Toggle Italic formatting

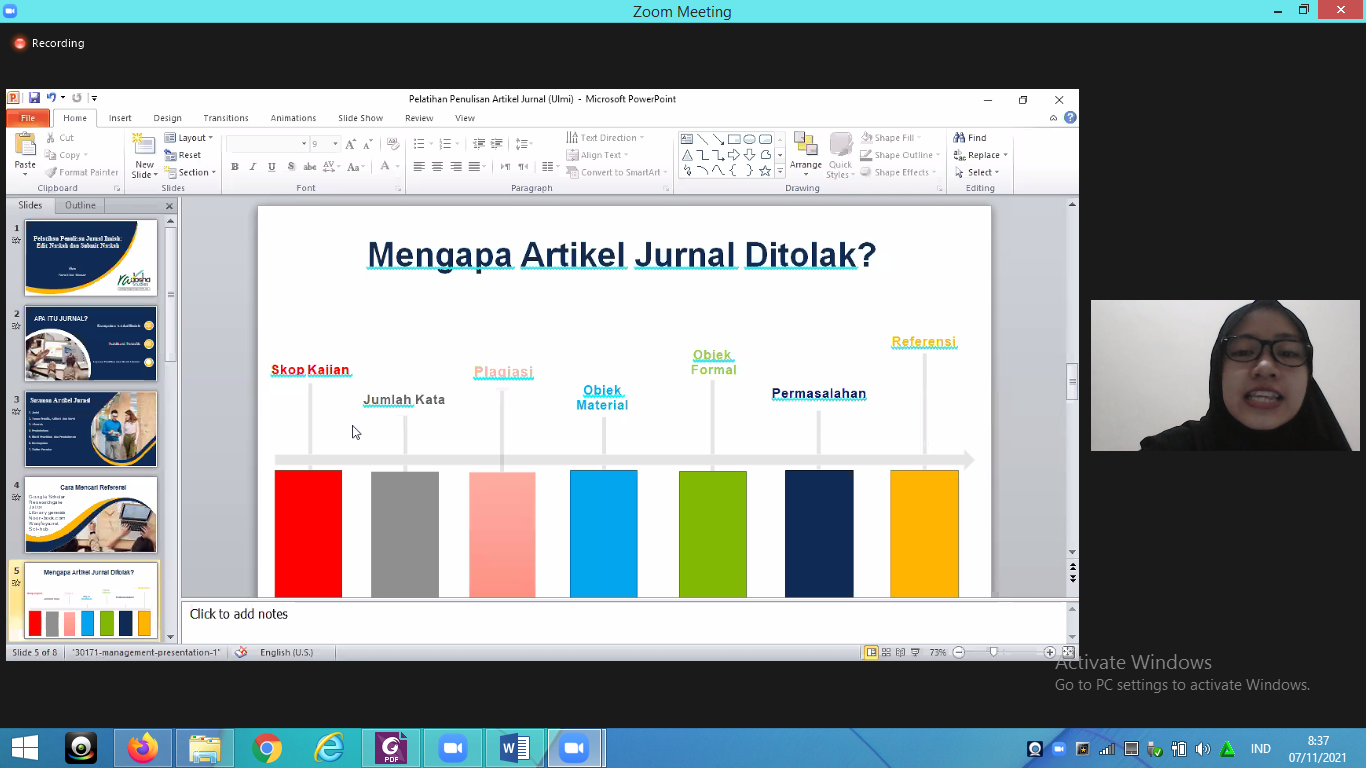pos(253,167)
